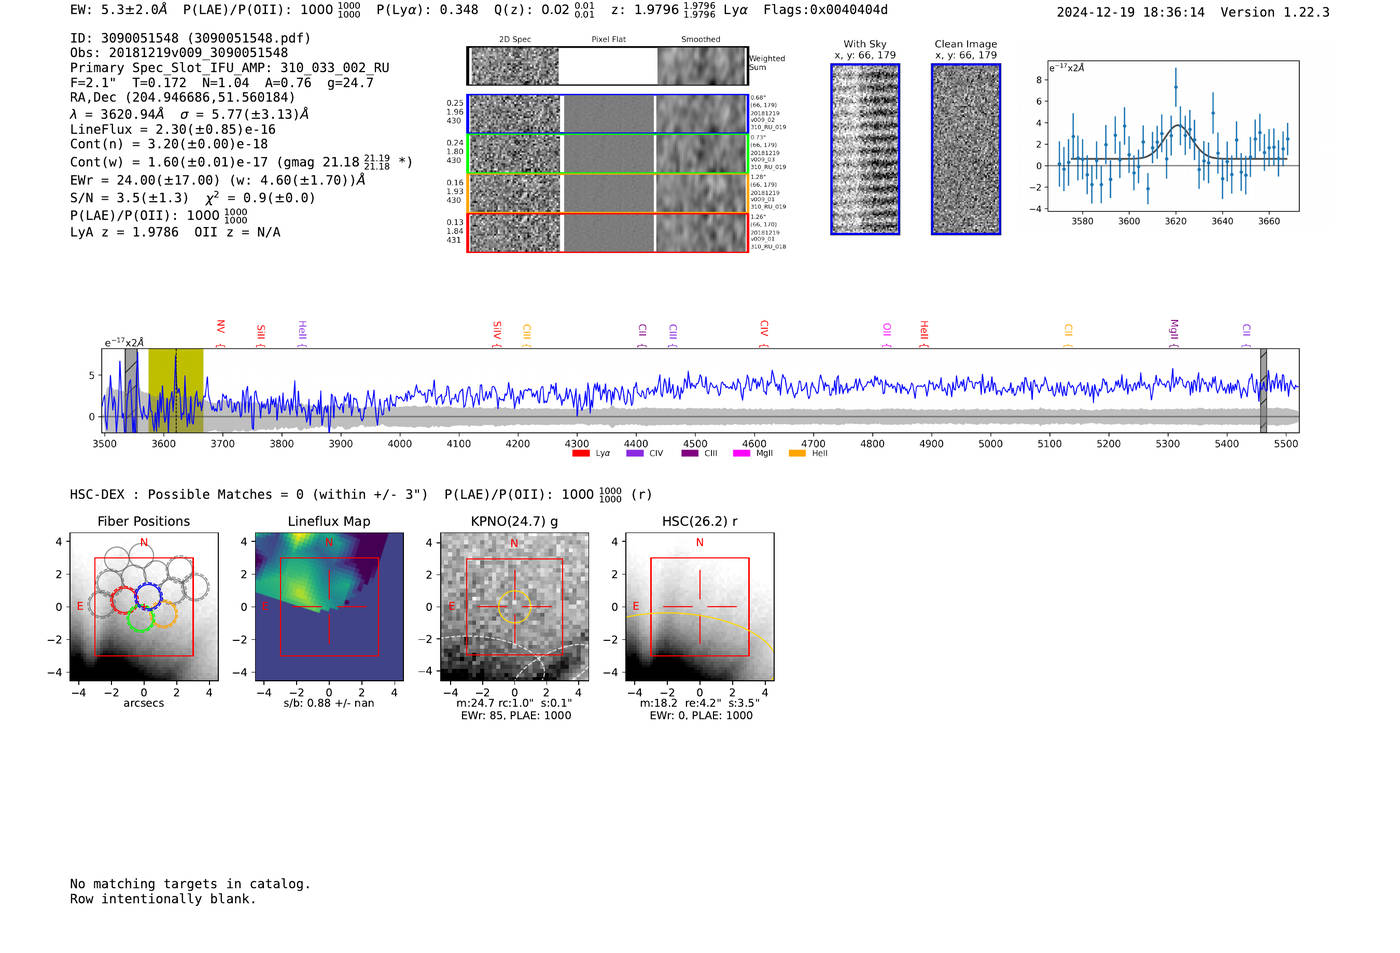Screen dimensions: 1400x953
Task: Click the blue dashed fiber circle
Action: click(148, 597)
